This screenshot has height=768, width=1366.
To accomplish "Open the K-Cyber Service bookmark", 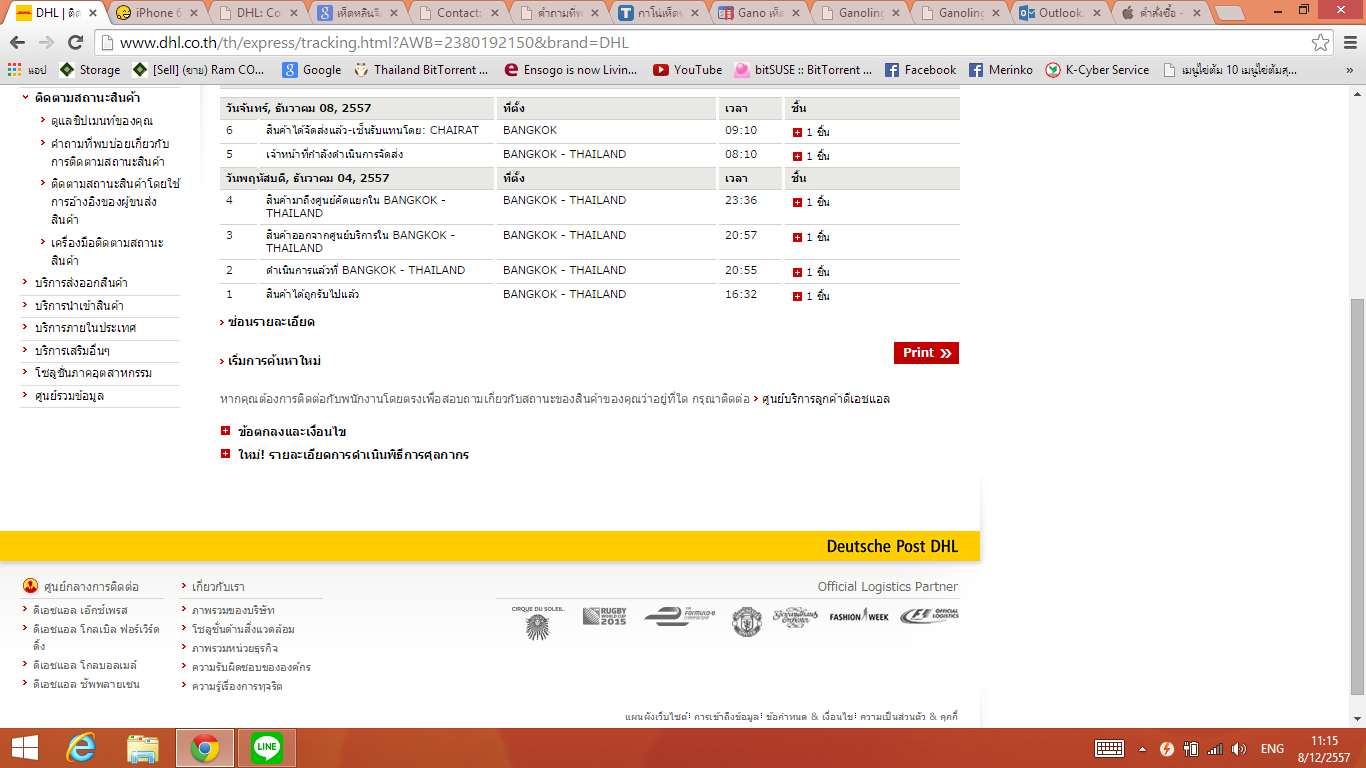I will (1097, 70).
